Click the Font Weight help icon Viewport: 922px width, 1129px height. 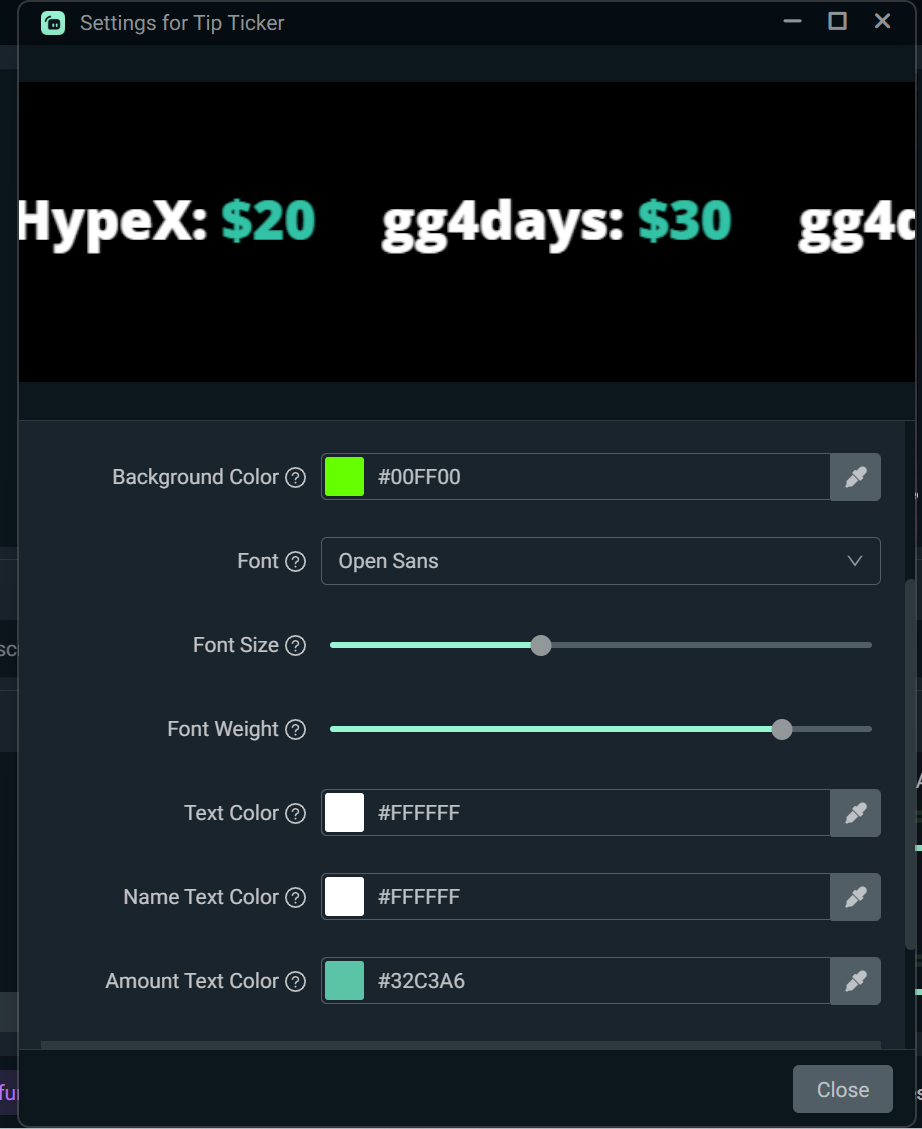tap(295, 730)
